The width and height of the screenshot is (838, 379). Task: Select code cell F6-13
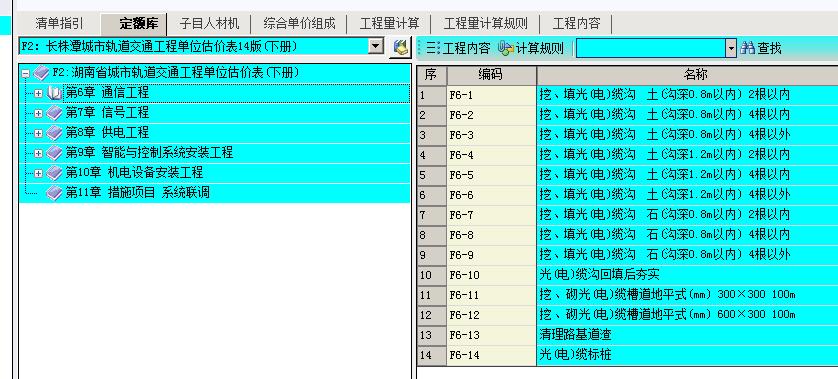click(x=491, y=335)
